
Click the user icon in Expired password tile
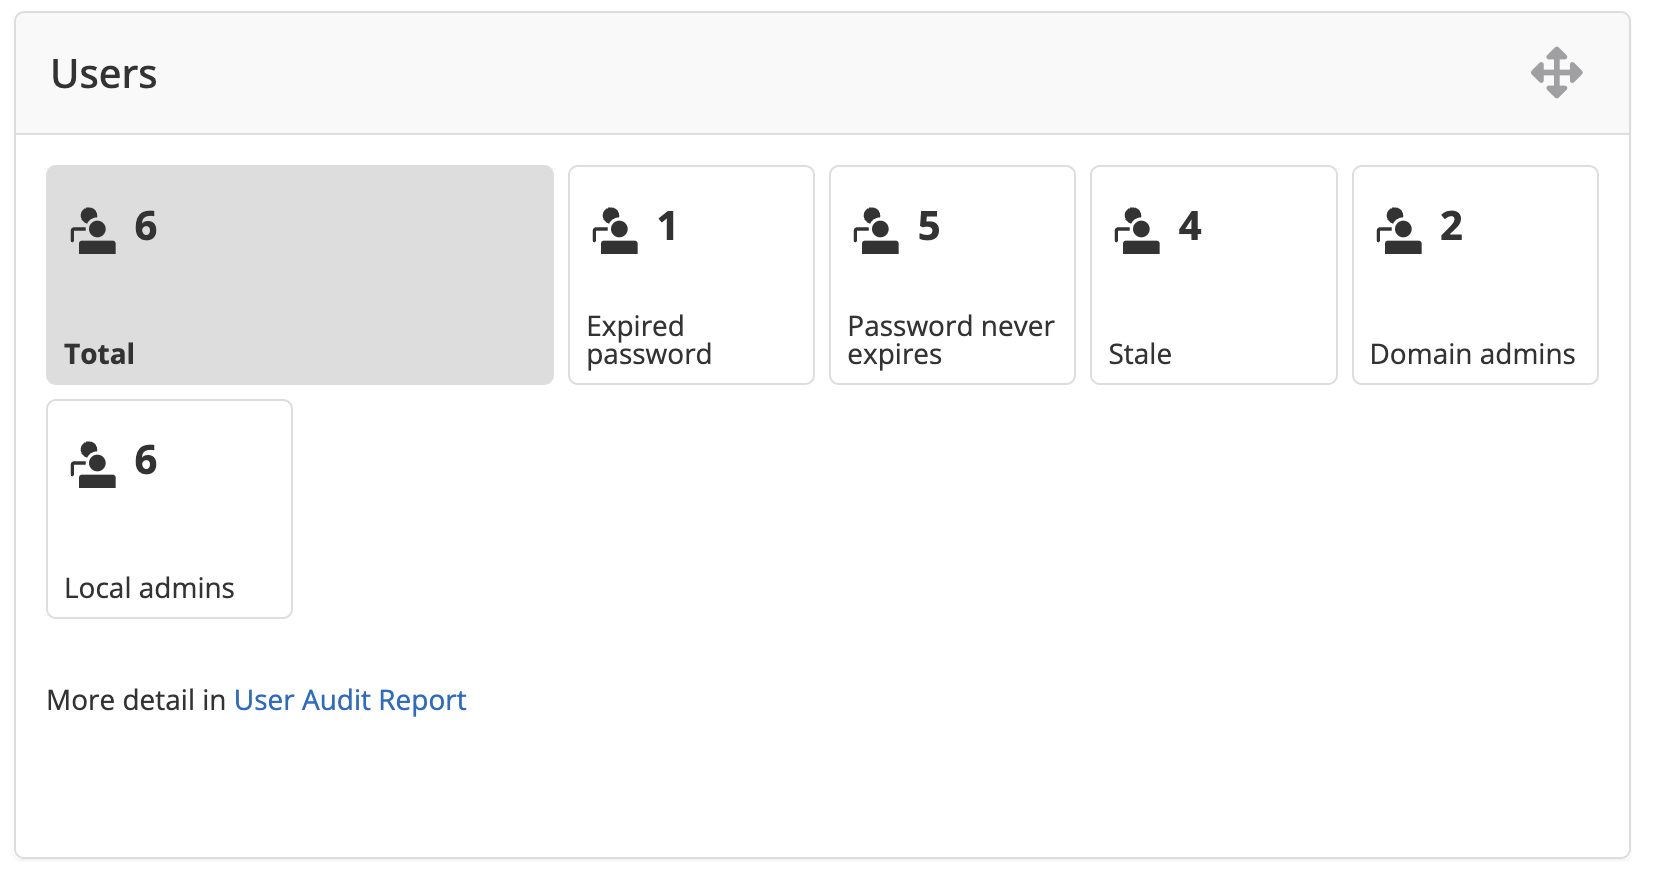click(615, 231)
